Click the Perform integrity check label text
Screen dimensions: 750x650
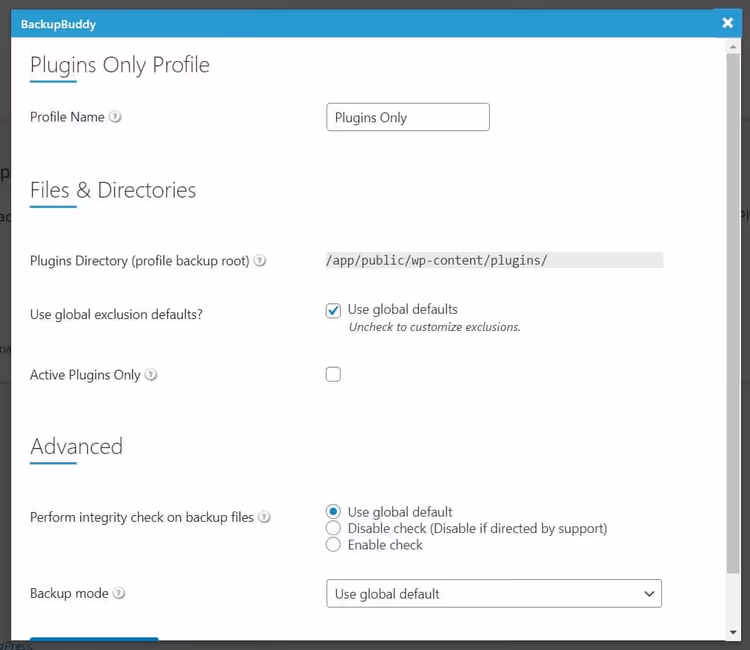coord(142,517)
